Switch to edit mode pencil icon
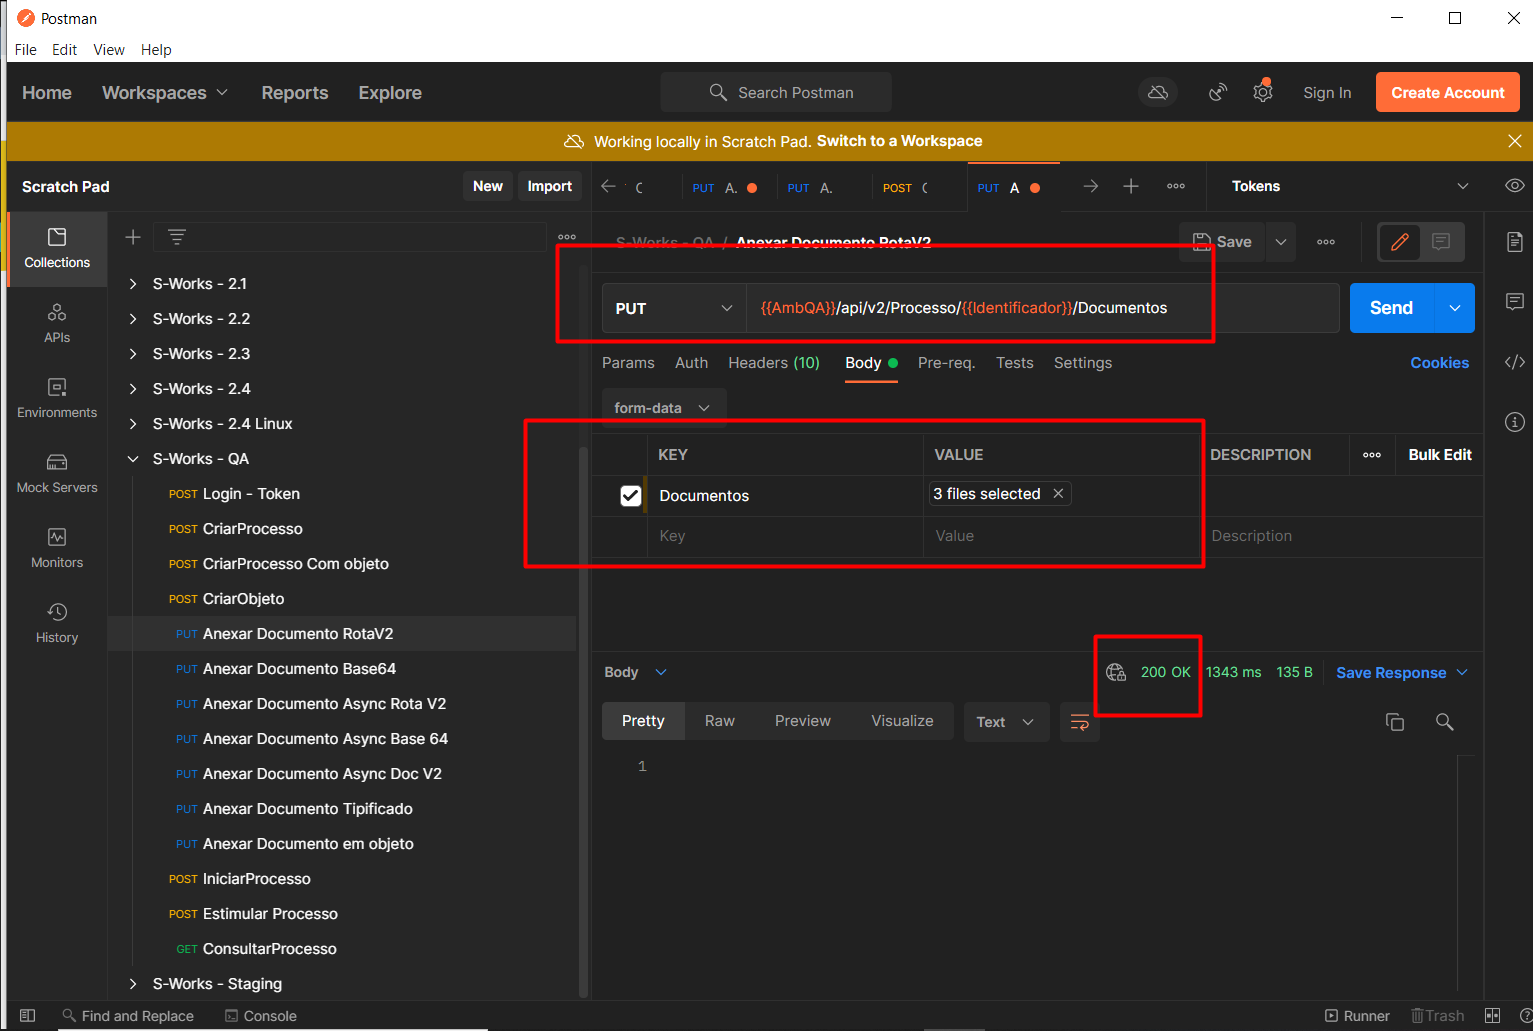Image resolution: width=1533 pixels, height=1031 pixels. (1400, 242)
